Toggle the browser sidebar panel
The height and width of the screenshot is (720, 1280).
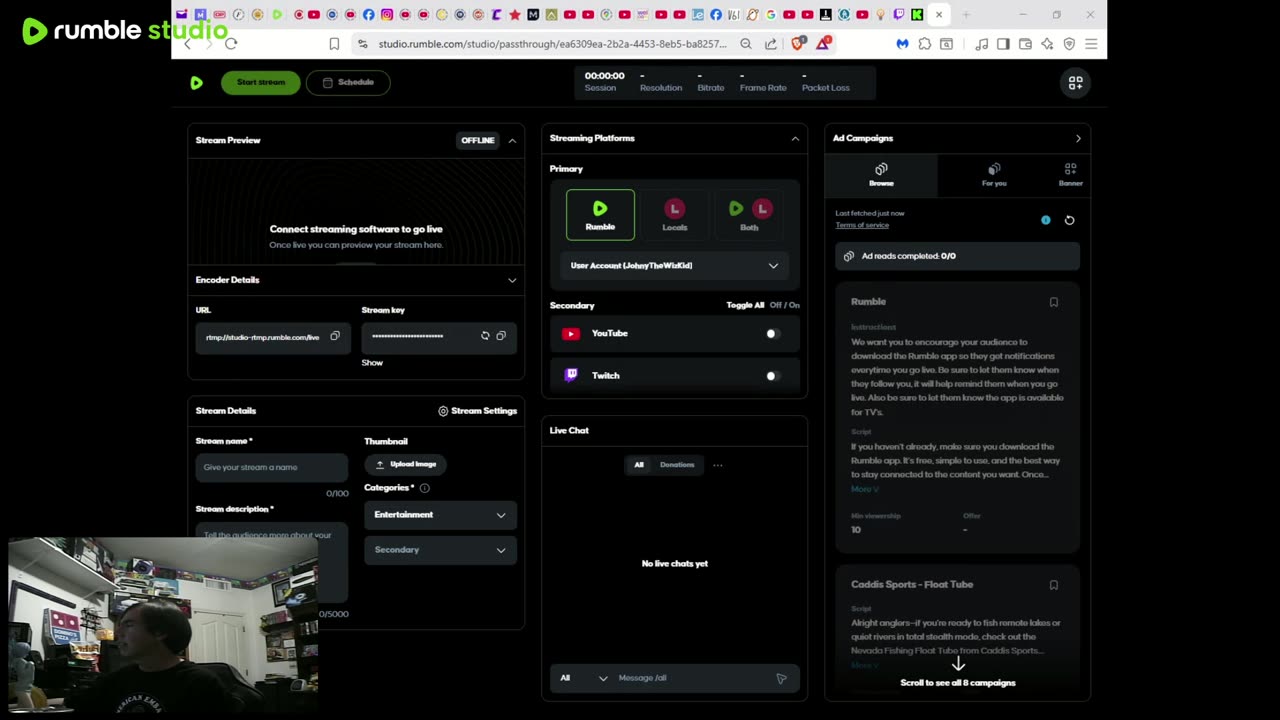[x=1003, y=44]
